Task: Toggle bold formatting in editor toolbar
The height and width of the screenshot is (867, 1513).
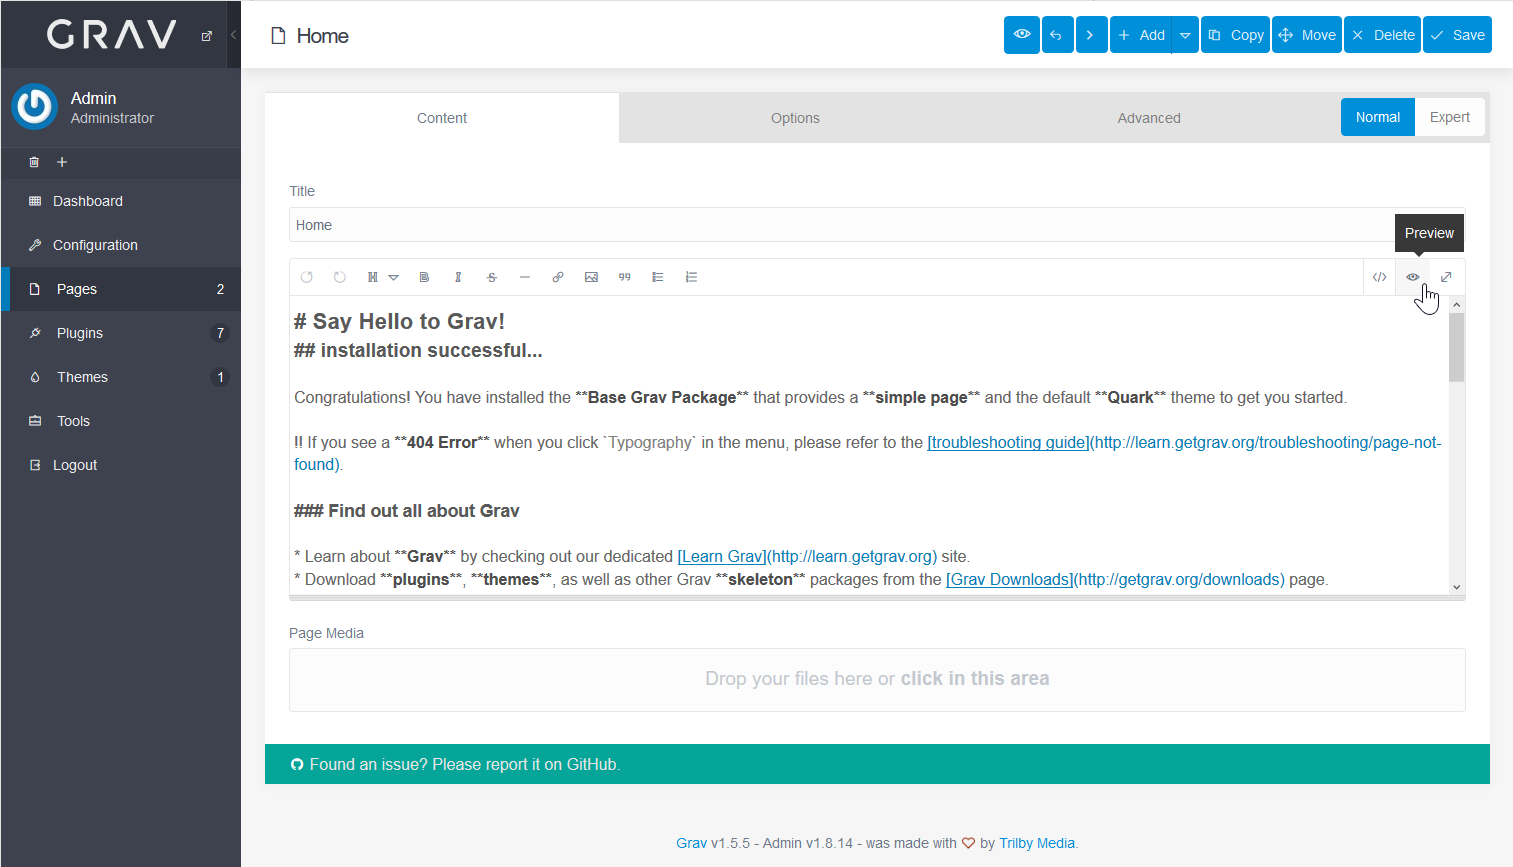Action: click(424, 277)
